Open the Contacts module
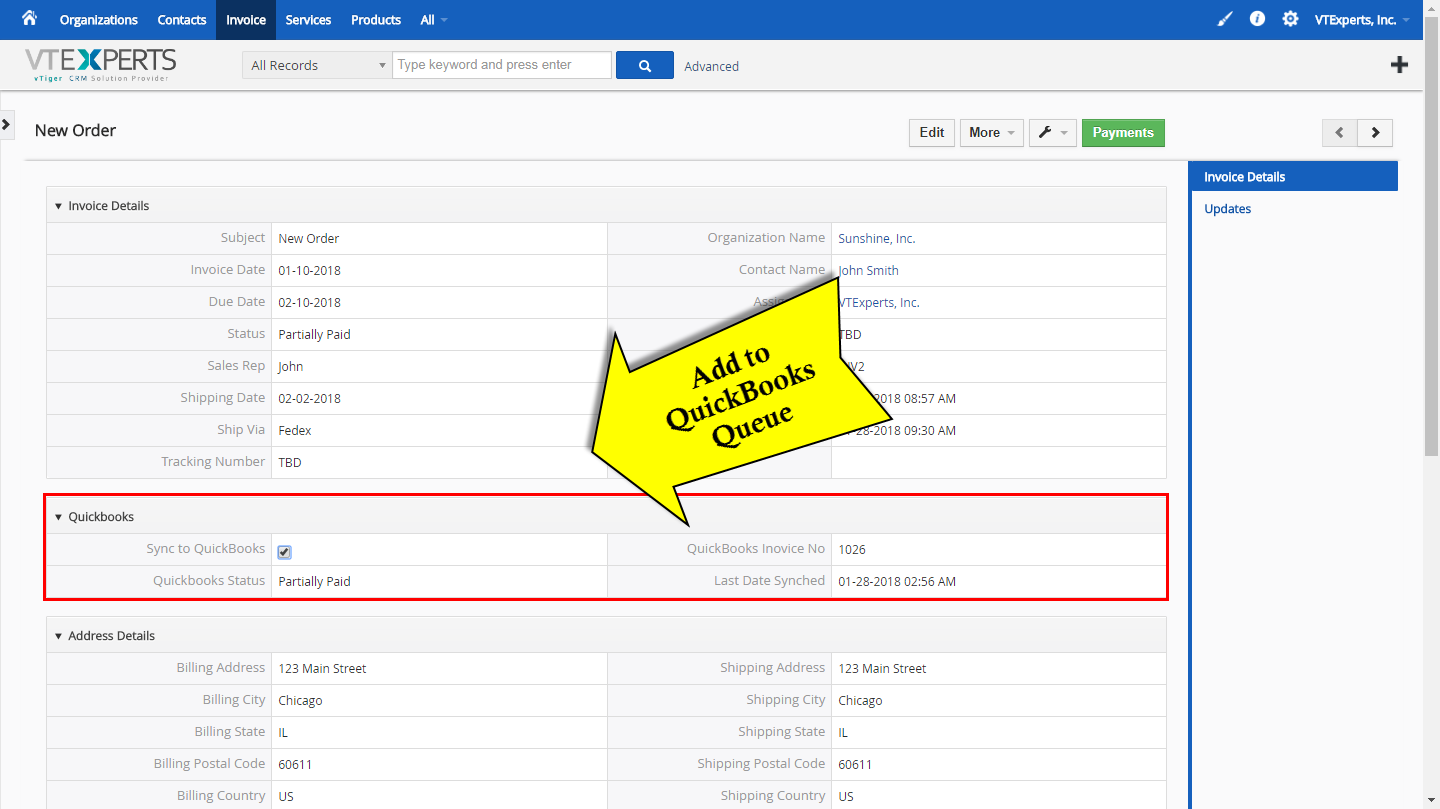 coord(182,20)
